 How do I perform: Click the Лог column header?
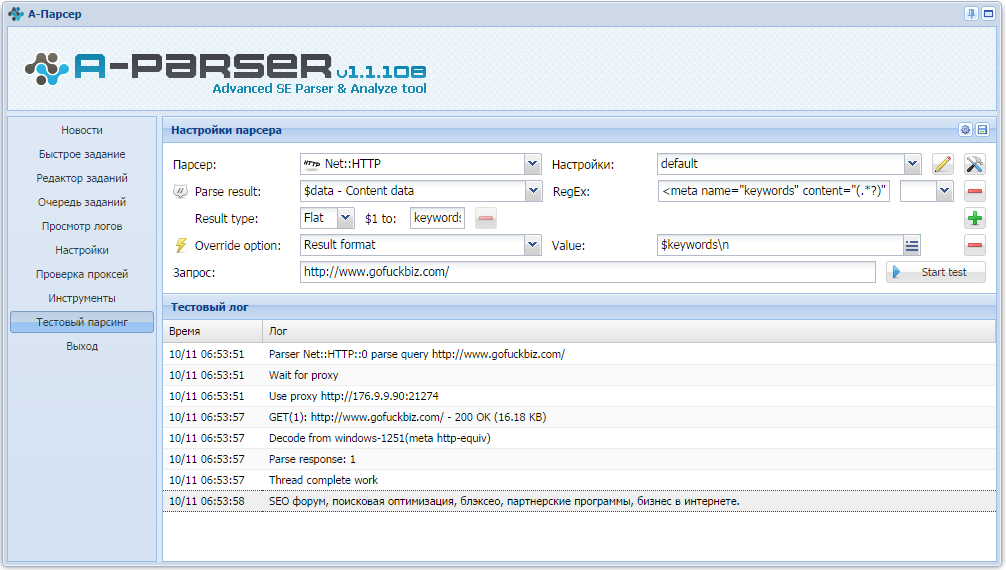pos(629,331)
